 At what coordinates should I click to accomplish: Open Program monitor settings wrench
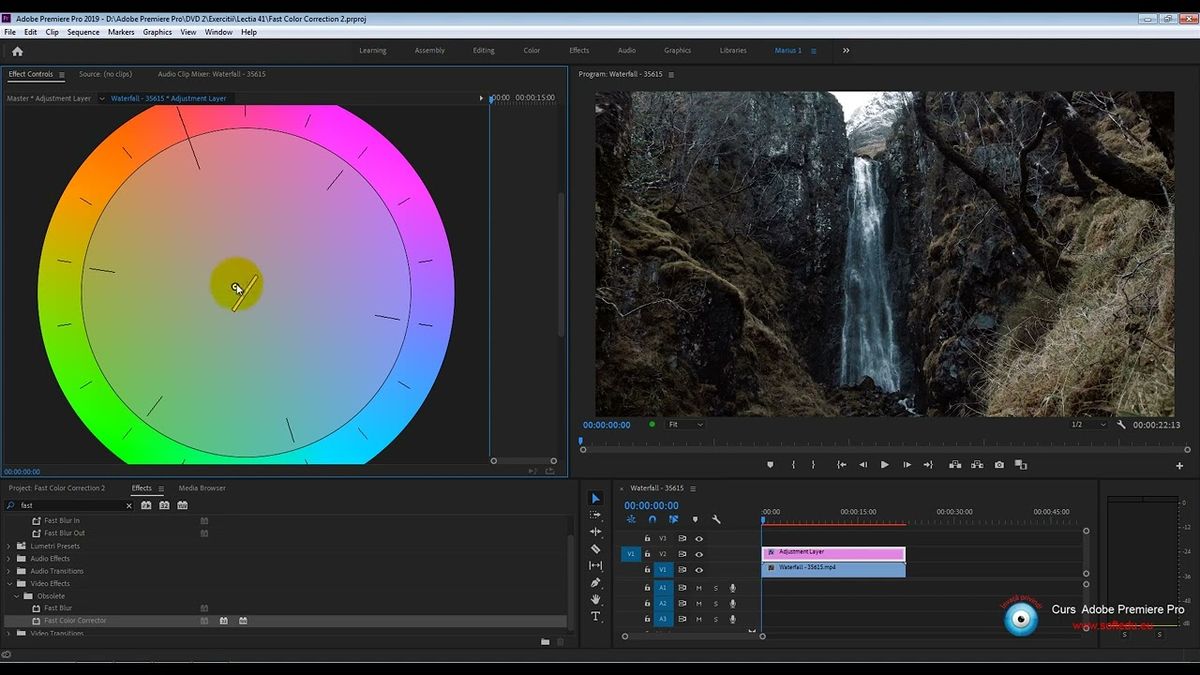pyautogui.click(x=1122, y=425)
